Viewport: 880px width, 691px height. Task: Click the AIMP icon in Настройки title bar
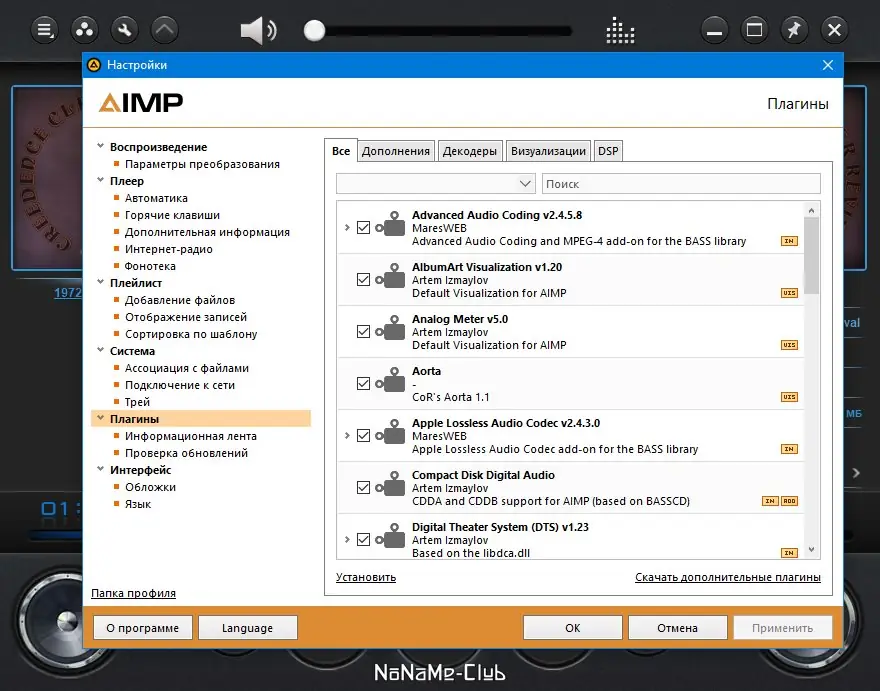click(x=94, y=65)
